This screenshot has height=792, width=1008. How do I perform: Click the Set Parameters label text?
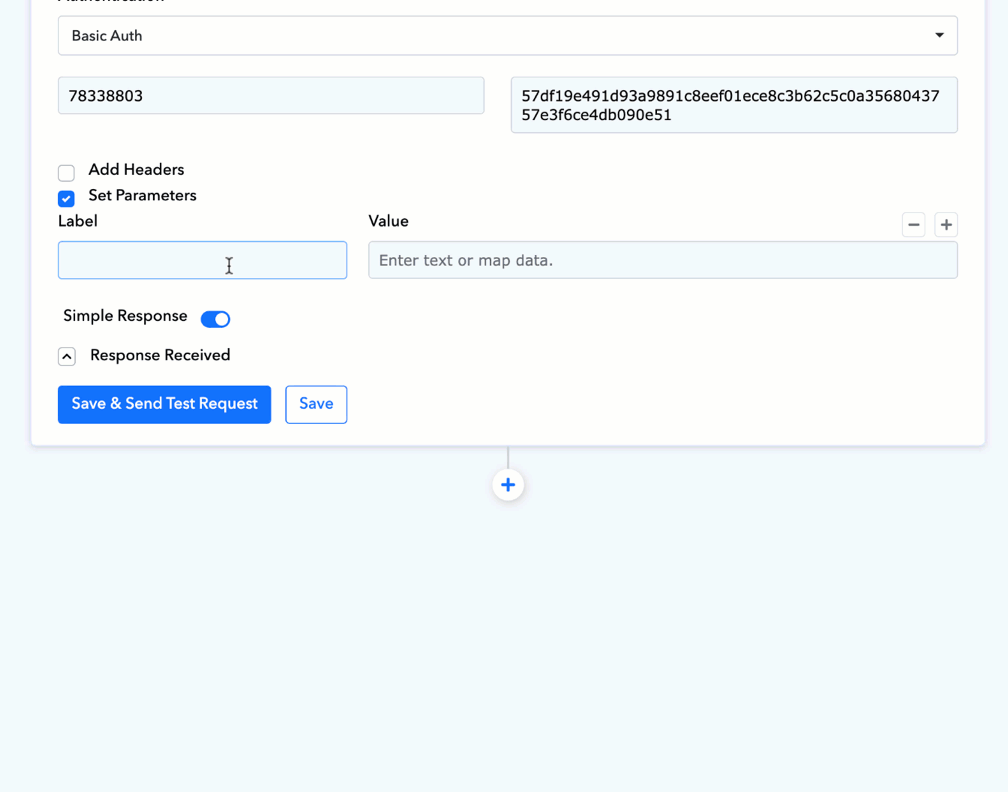point(143,195)
